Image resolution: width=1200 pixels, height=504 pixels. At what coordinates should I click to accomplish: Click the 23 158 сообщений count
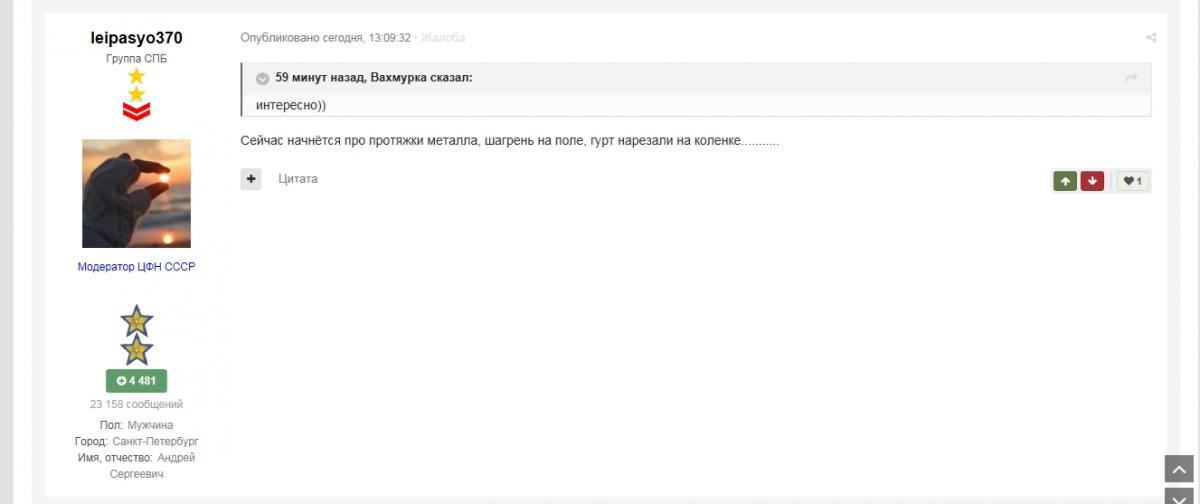click(x=136, y=405)
